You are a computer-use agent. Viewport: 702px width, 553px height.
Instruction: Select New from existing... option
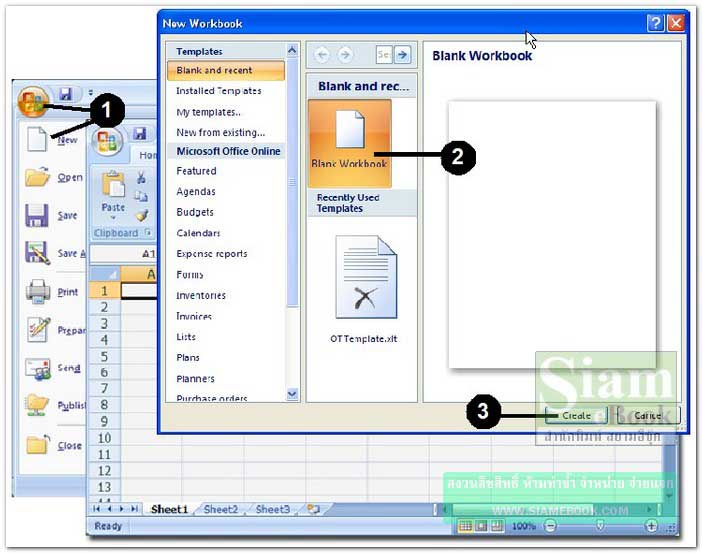(x=221, y=133)
